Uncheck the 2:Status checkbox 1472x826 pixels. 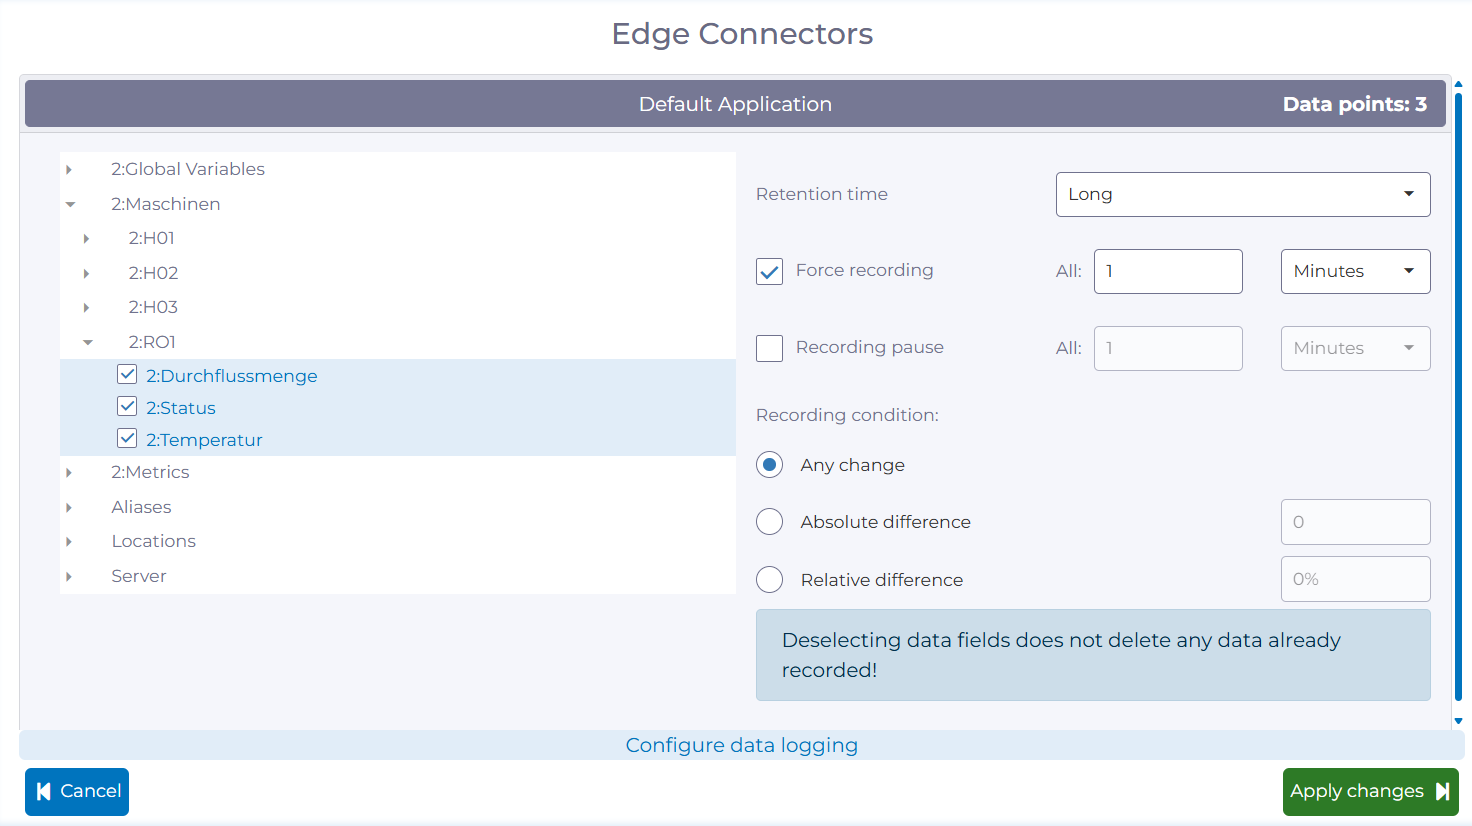click(127, 406)
